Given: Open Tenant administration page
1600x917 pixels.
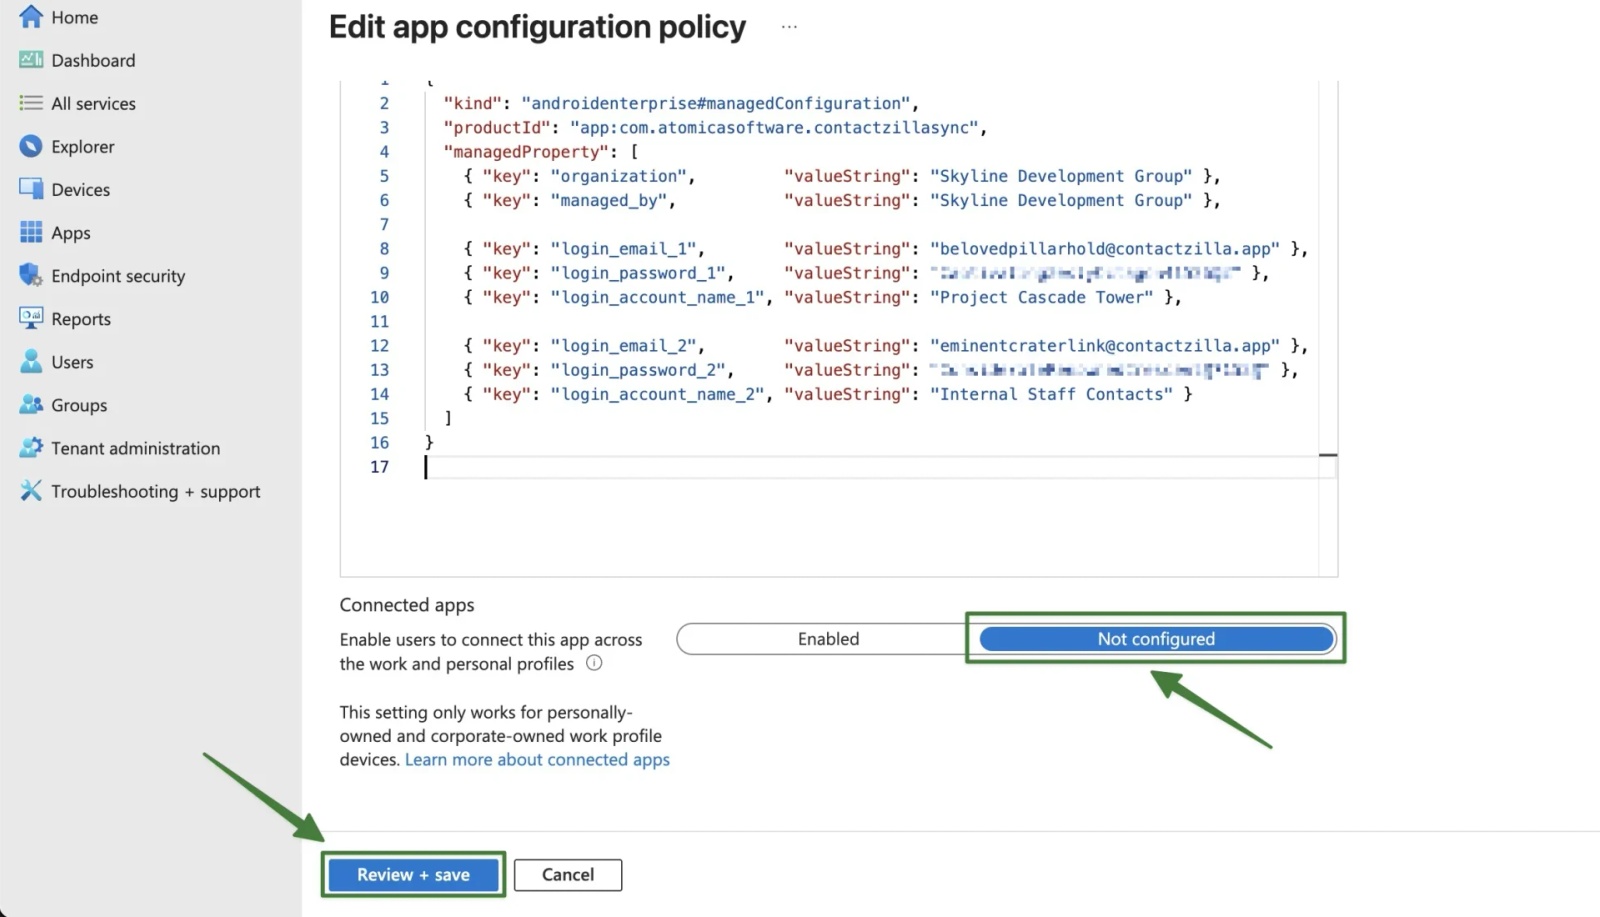Looking at the screenshot, I should (136, 448).
